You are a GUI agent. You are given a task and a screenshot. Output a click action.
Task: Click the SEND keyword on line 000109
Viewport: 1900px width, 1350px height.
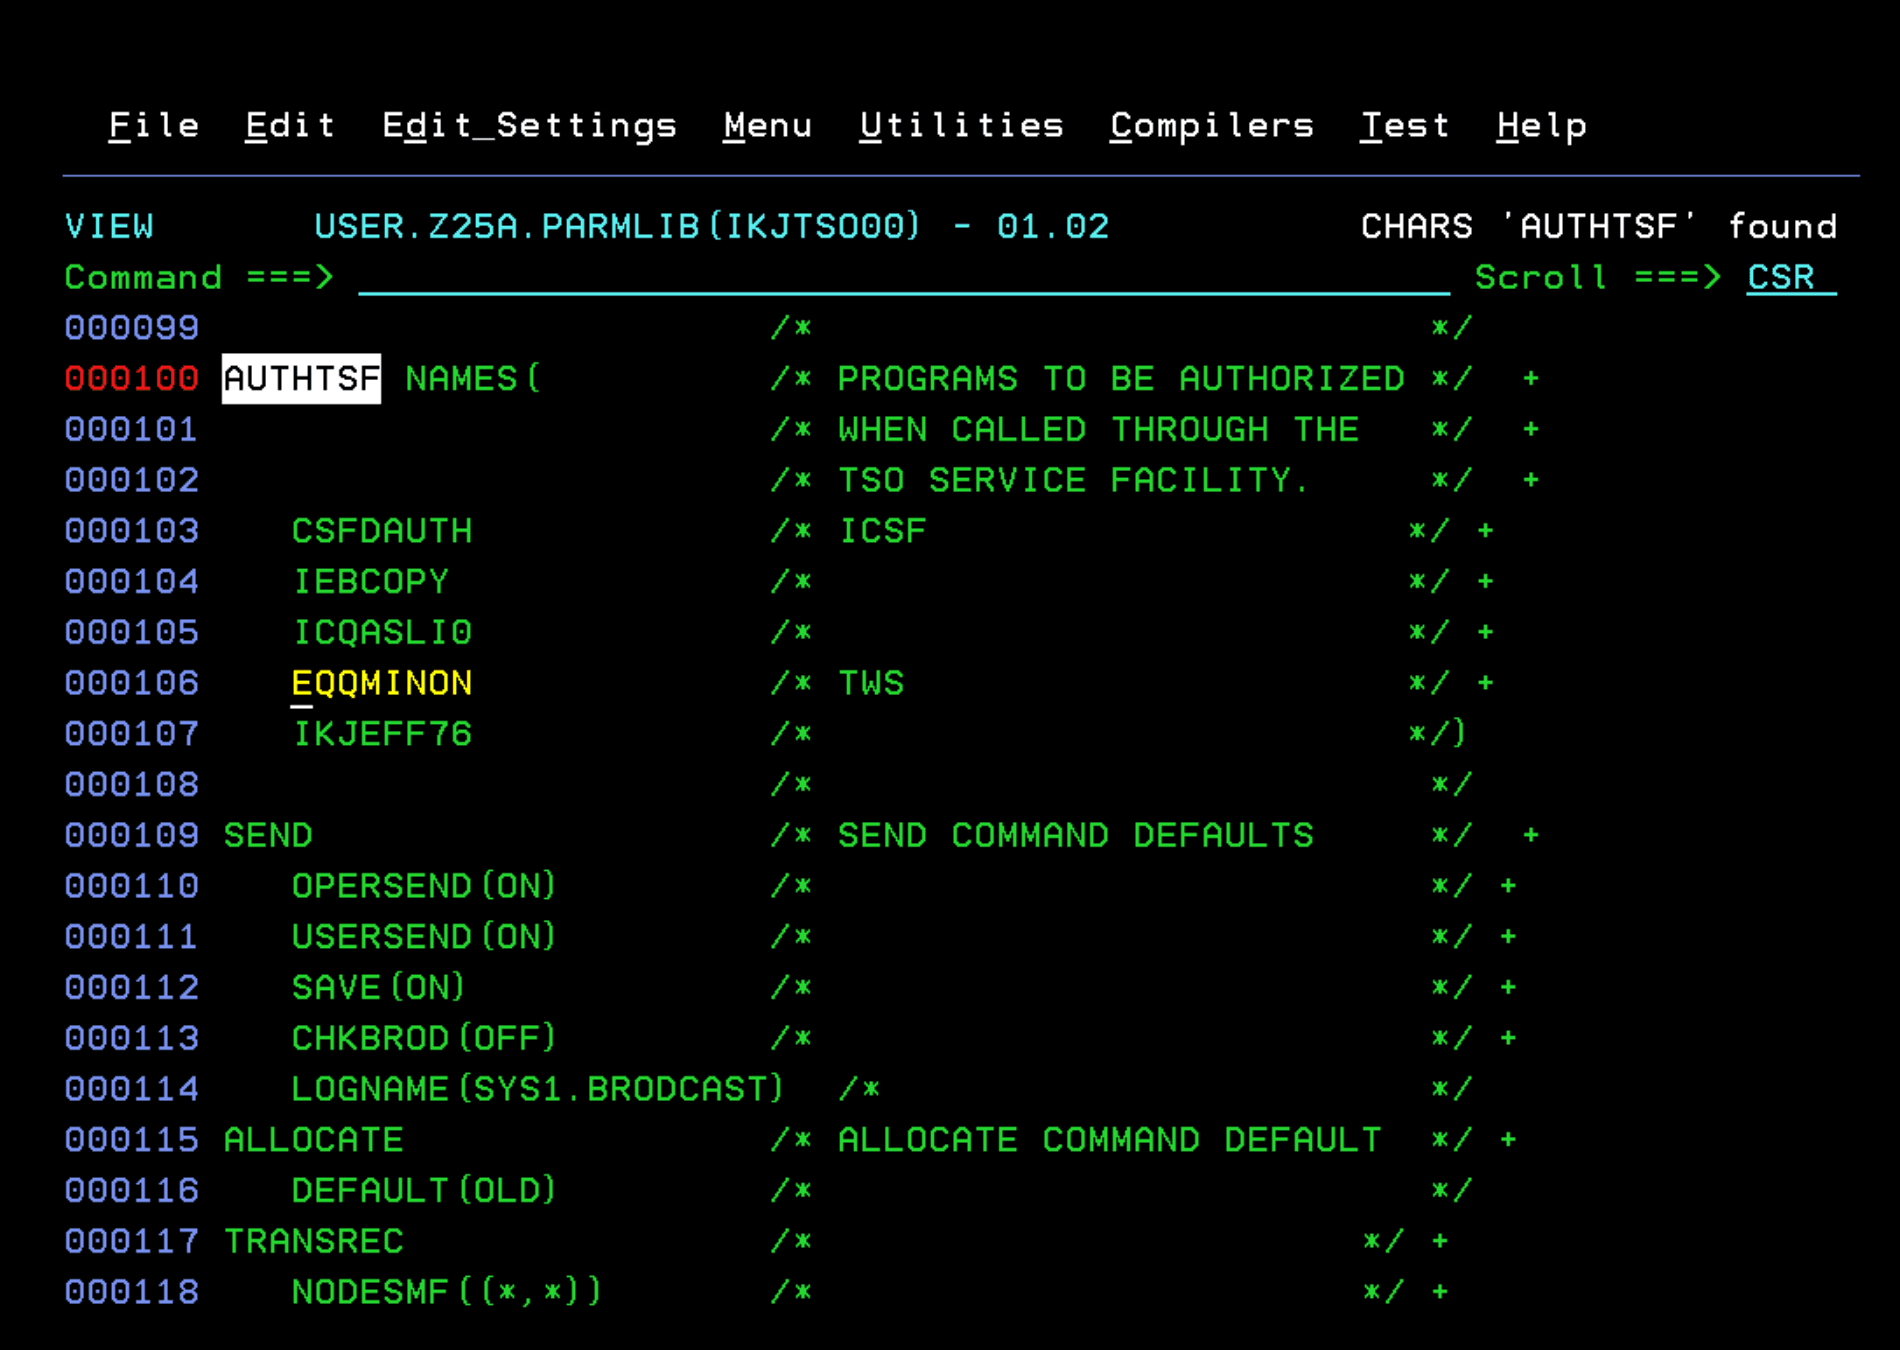[x=267, y=836]
